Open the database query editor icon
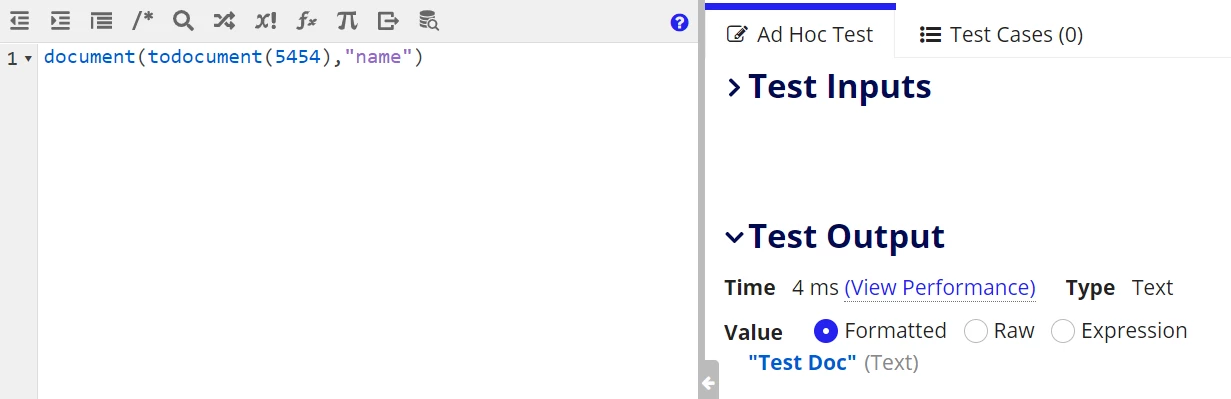 [x=428, y=20]
